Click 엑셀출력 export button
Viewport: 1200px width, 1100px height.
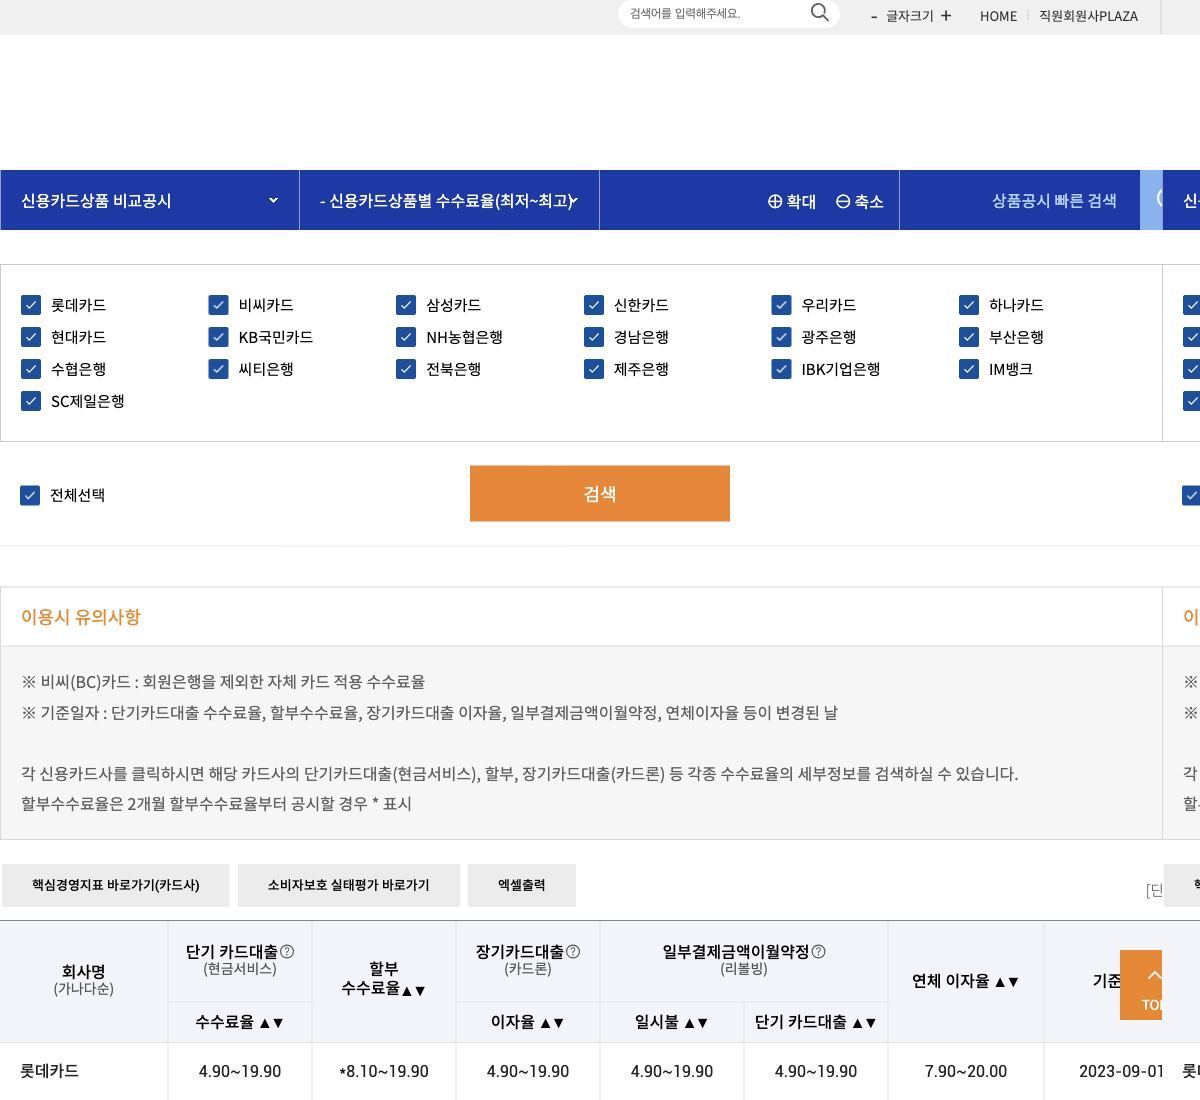522,885
